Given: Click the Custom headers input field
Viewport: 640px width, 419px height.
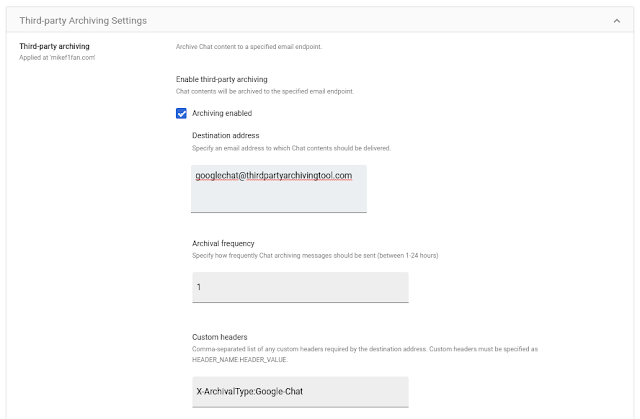Looking at the screenshot, I should click(x=300, y=392).
